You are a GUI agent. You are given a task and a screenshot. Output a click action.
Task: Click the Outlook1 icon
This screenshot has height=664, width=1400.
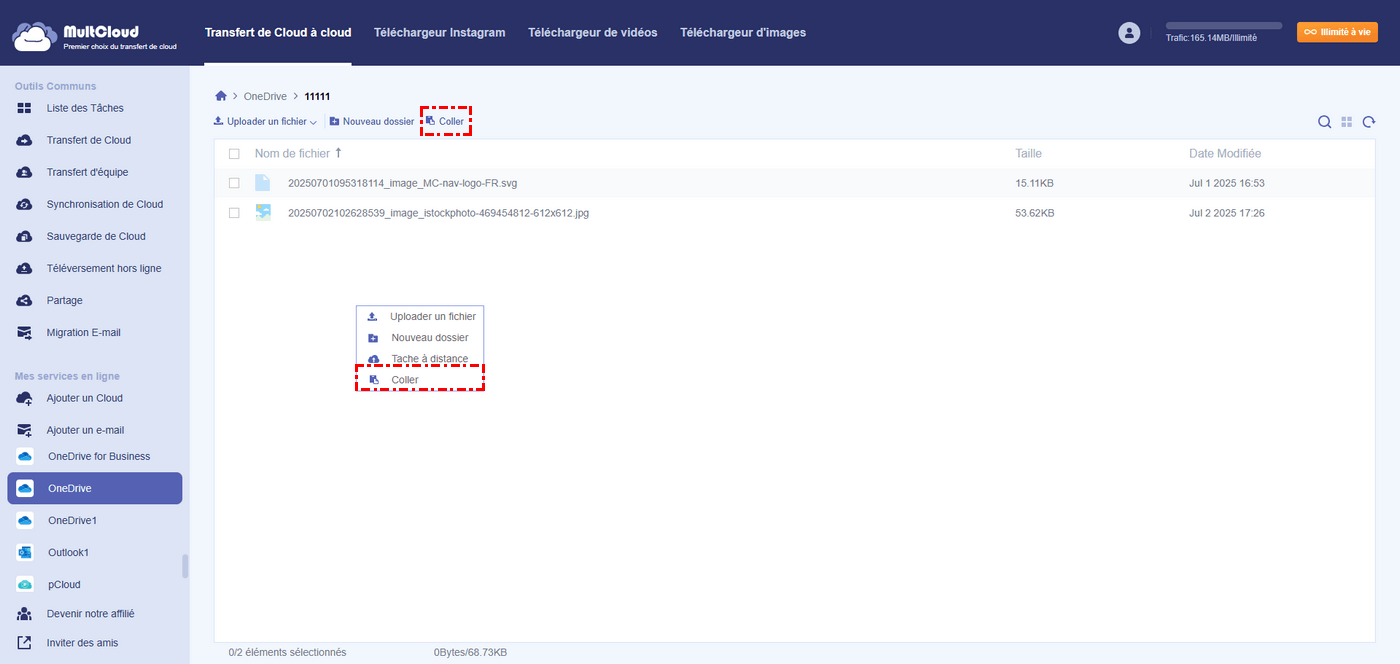tap(25, 552)
